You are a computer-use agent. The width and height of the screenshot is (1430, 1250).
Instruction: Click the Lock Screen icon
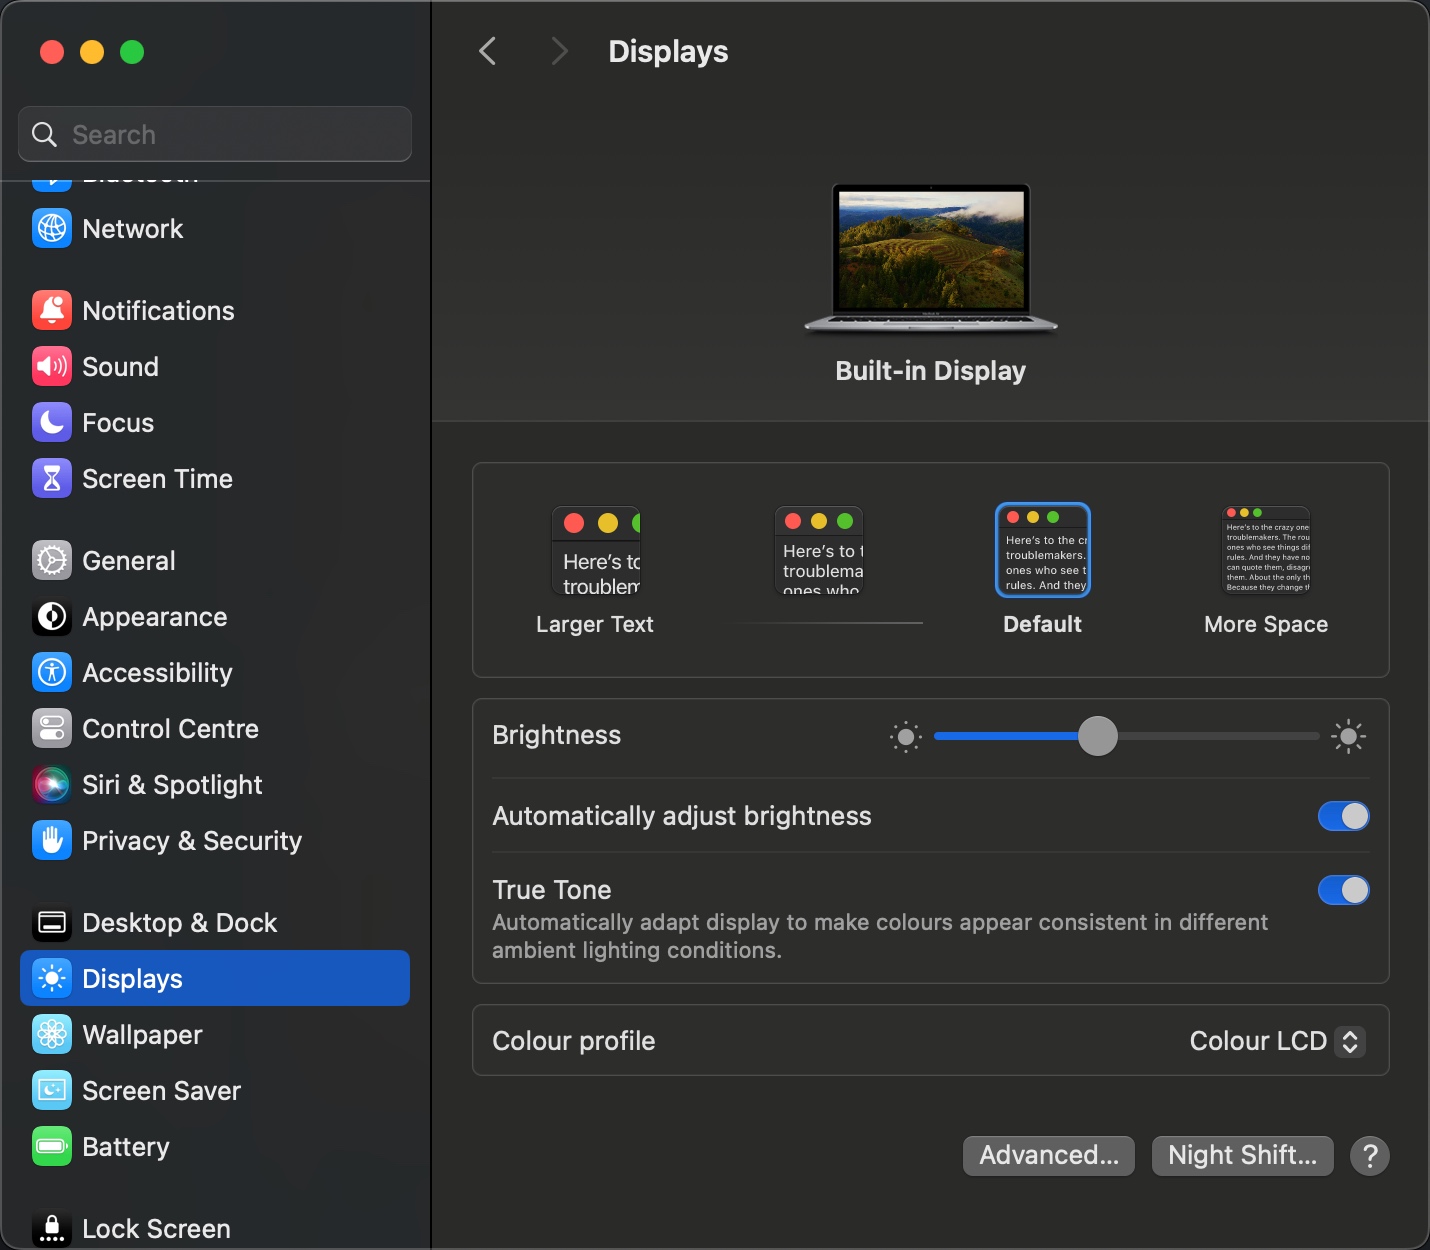(52, 1229)
